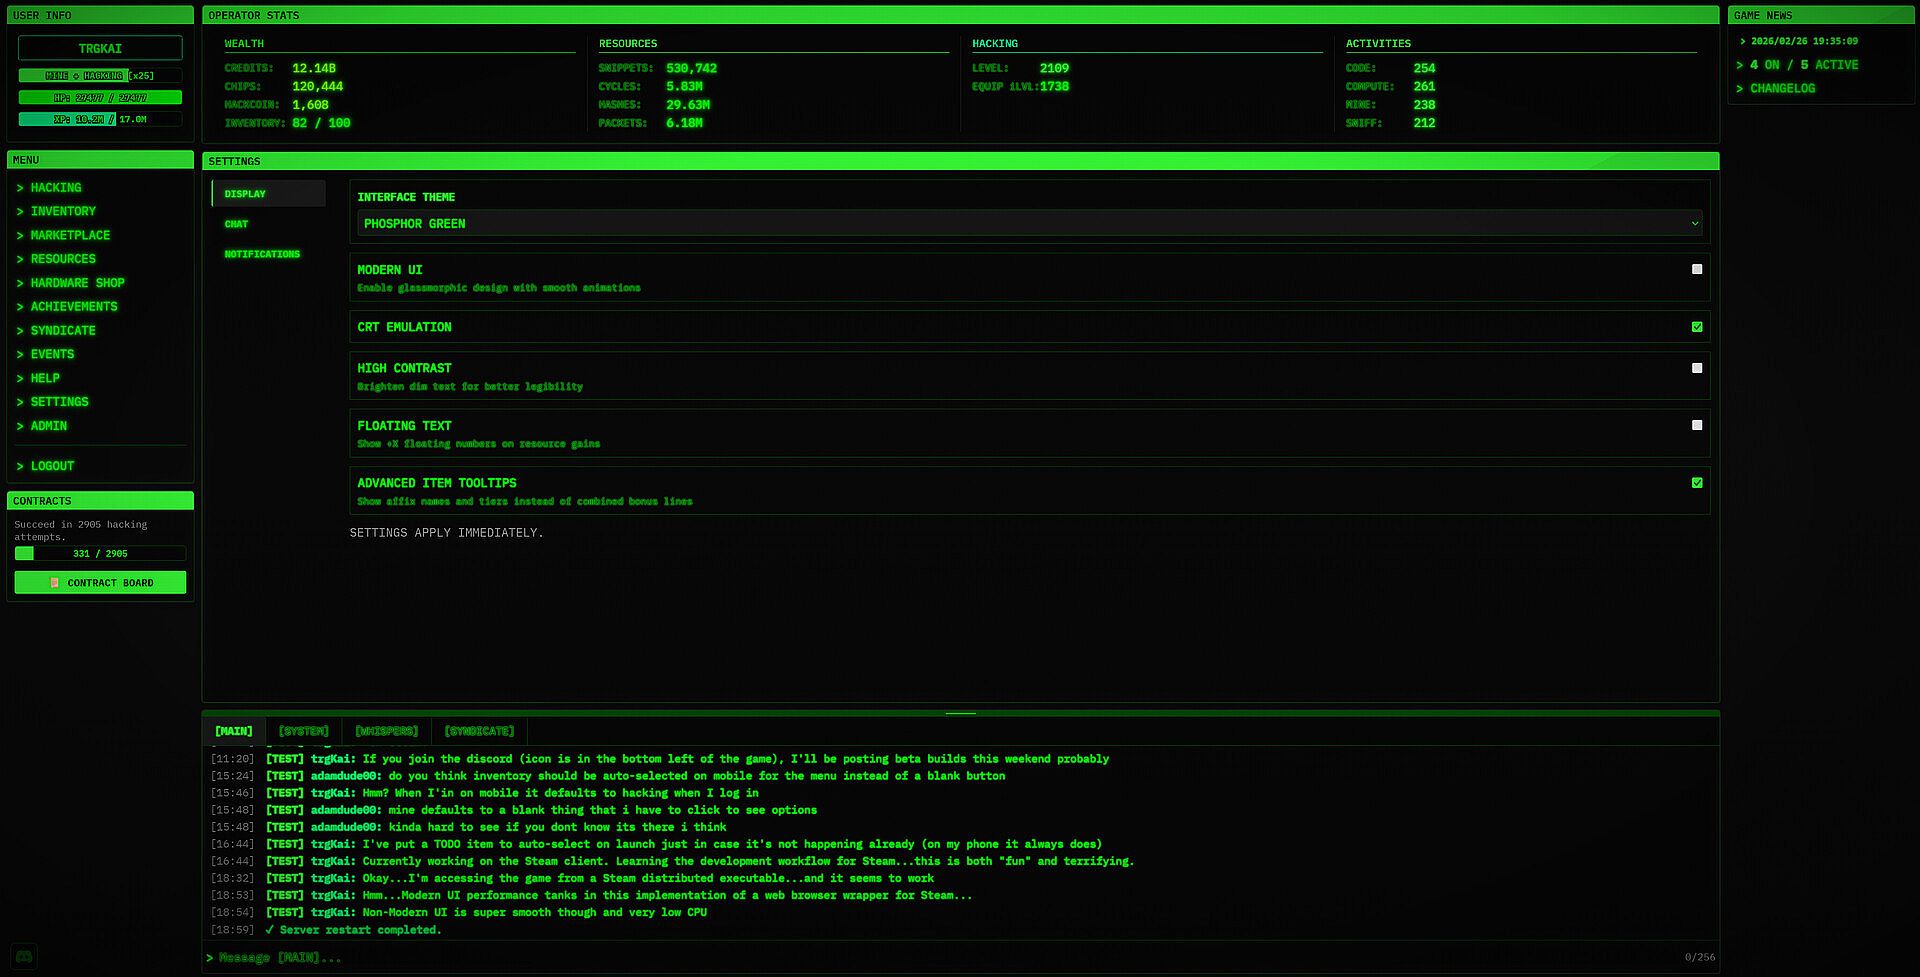Enable High Contrast checkbox
The width and height of the screenshot is (1920, 977).
[1697, 368]
